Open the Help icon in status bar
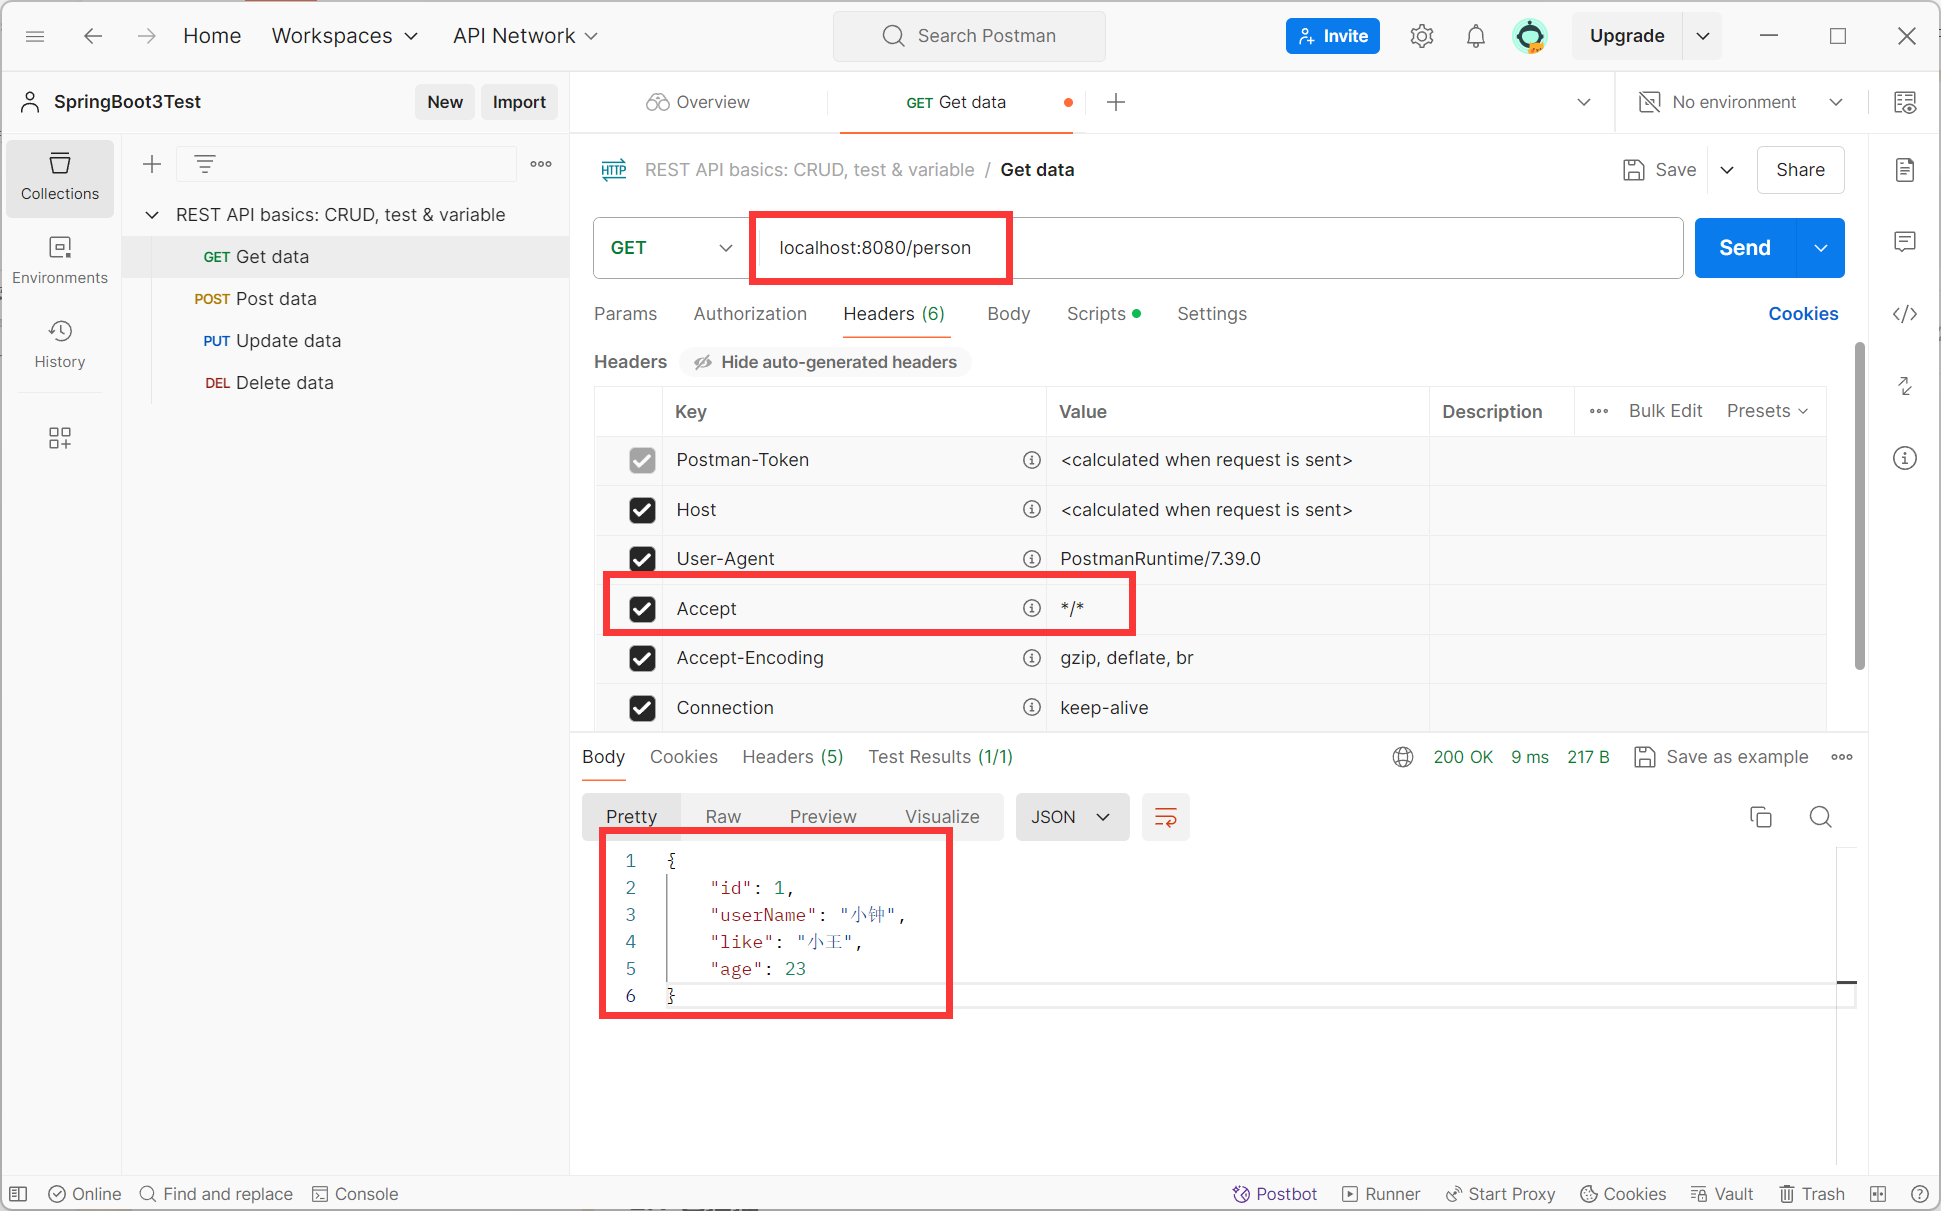1941x1211 pixels. coord(1919,1194)
